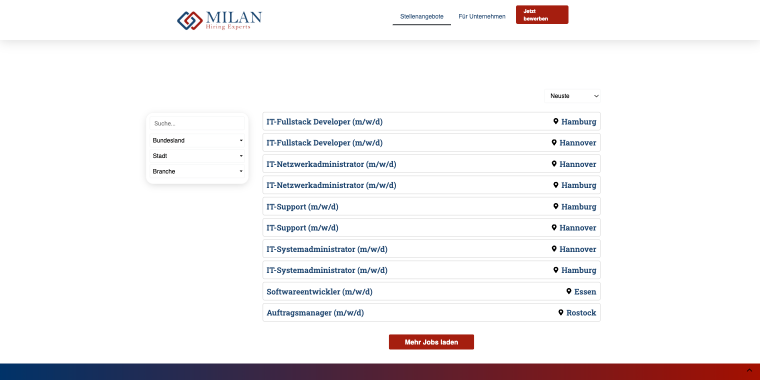Click location pin on IT-Fullstack Developer Hannover row

[554, 142]
